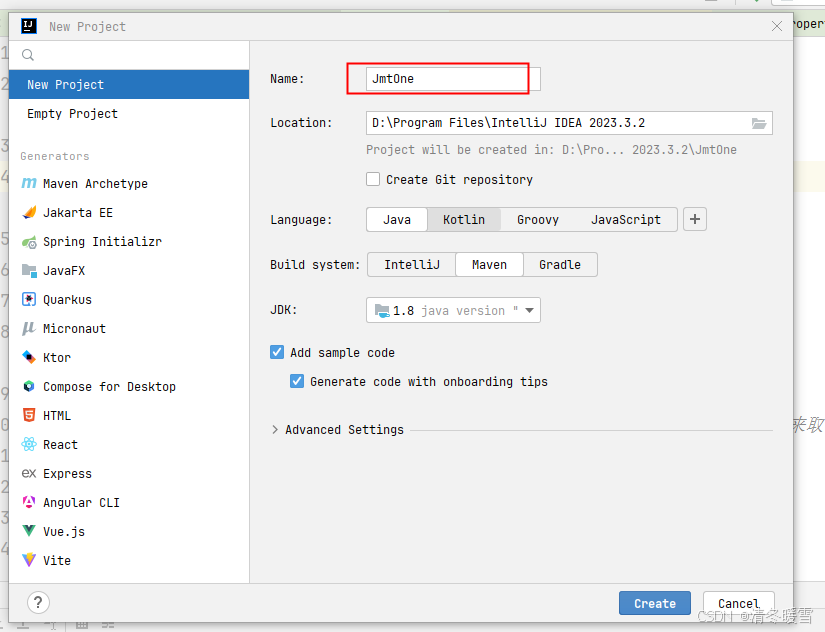Select Groovy as the language

(x=538, y=219)
